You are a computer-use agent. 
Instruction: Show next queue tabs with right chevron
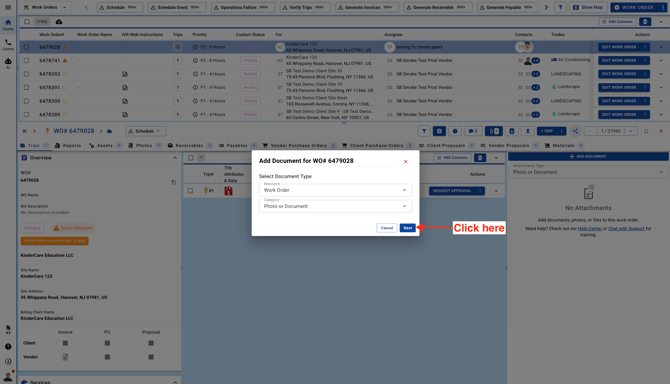pos(546,7)
